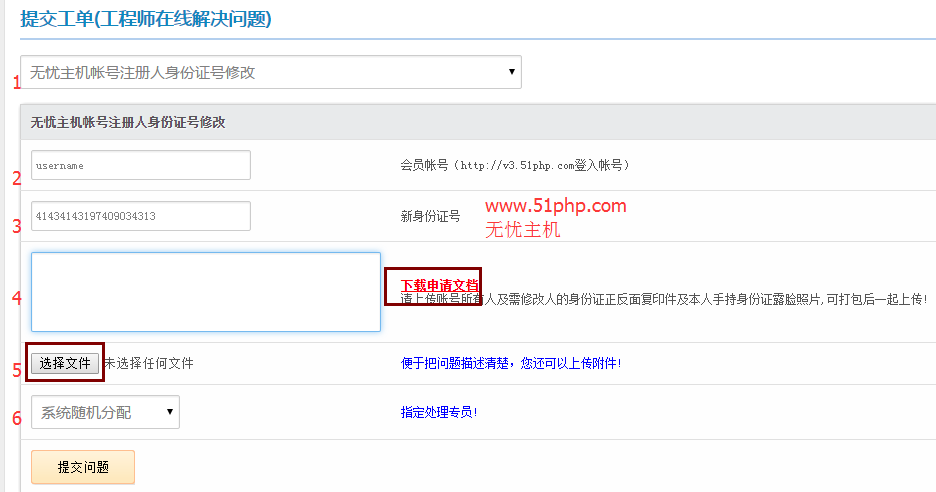Click the red 无忧主机 watermark text

(522, 229)
